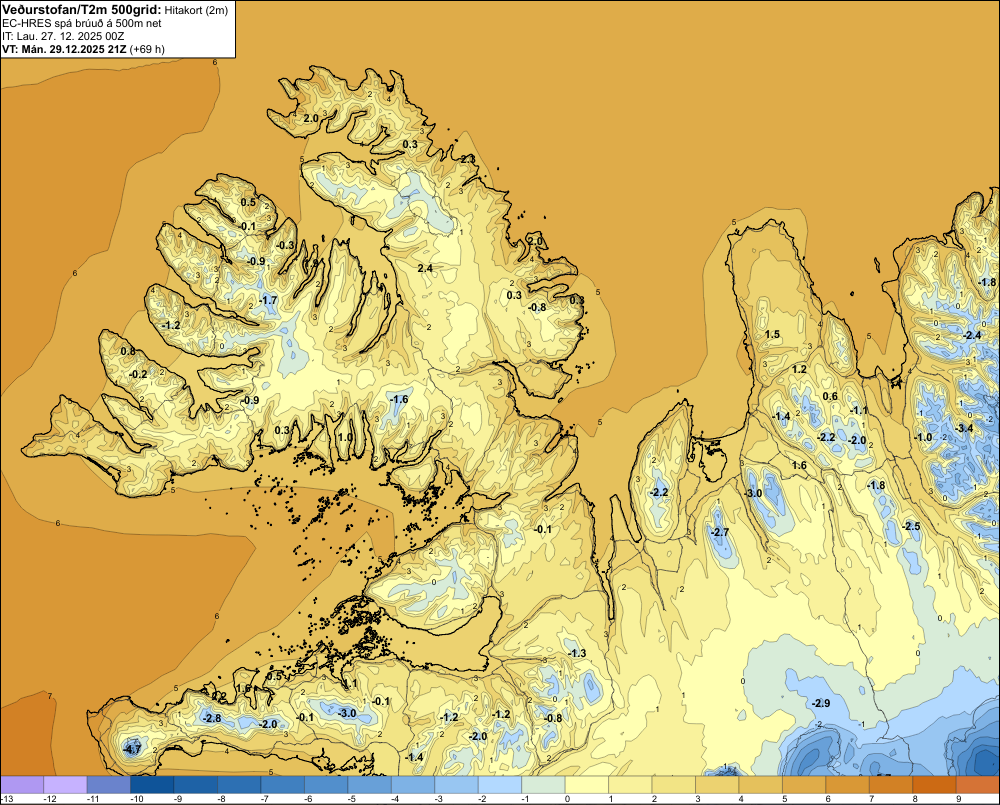The image size is (1000, 805).
Task: Select legend swatch between 8 and 9
Action: pyautogui.click(x=934, y=784)
